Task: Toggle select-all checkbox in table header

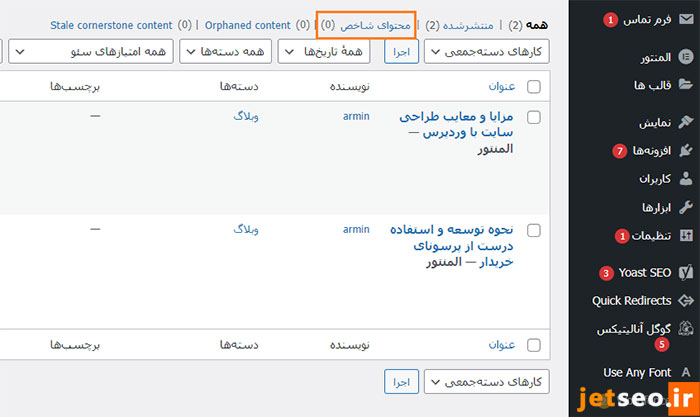Action: coord(533,87)
